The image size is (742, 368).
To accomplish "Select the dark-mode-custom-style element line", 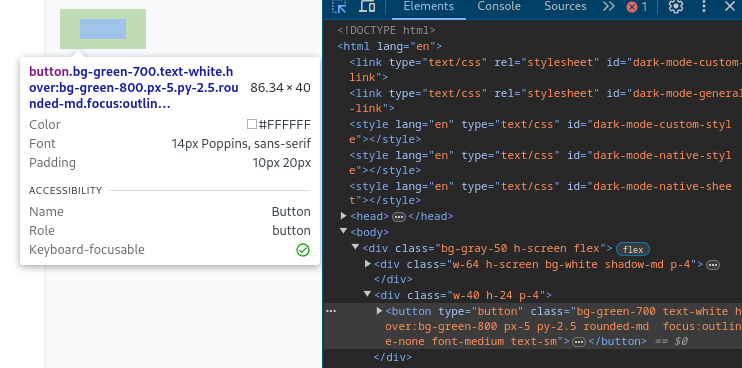I will (x=540, y=132).
